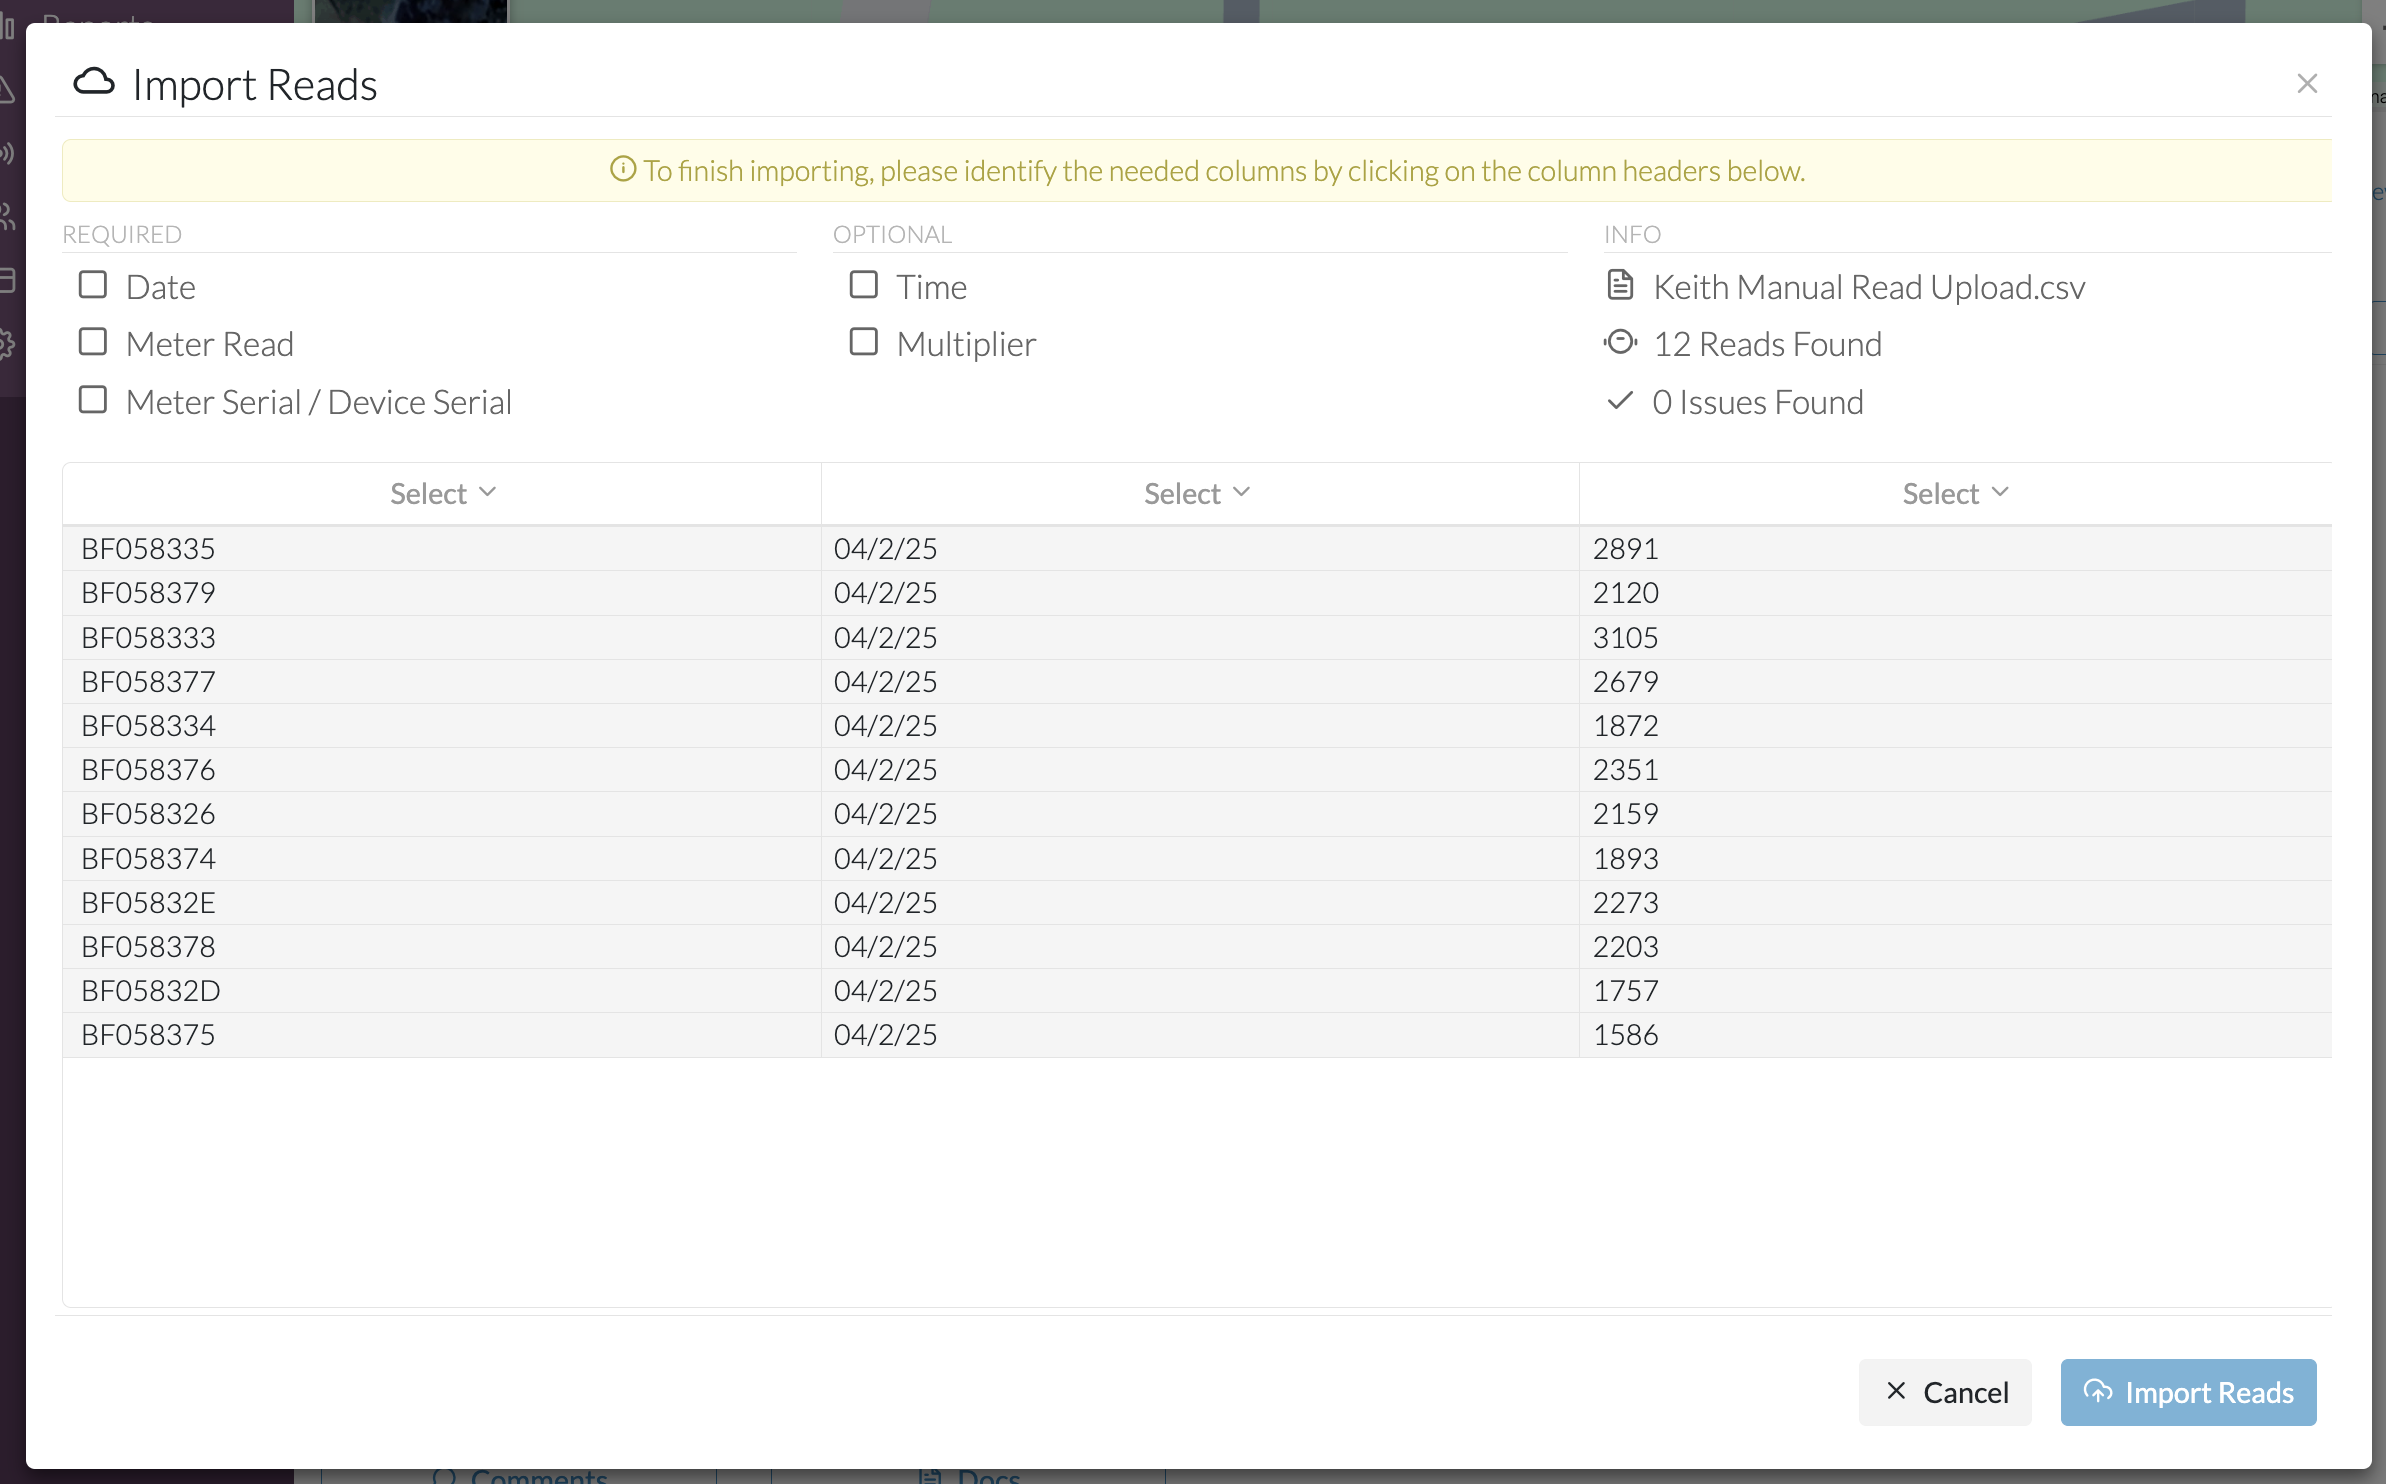Click the 0 Issues Found text
This screenshot has height=1484, width=2386.
[x=1758, y=402]
